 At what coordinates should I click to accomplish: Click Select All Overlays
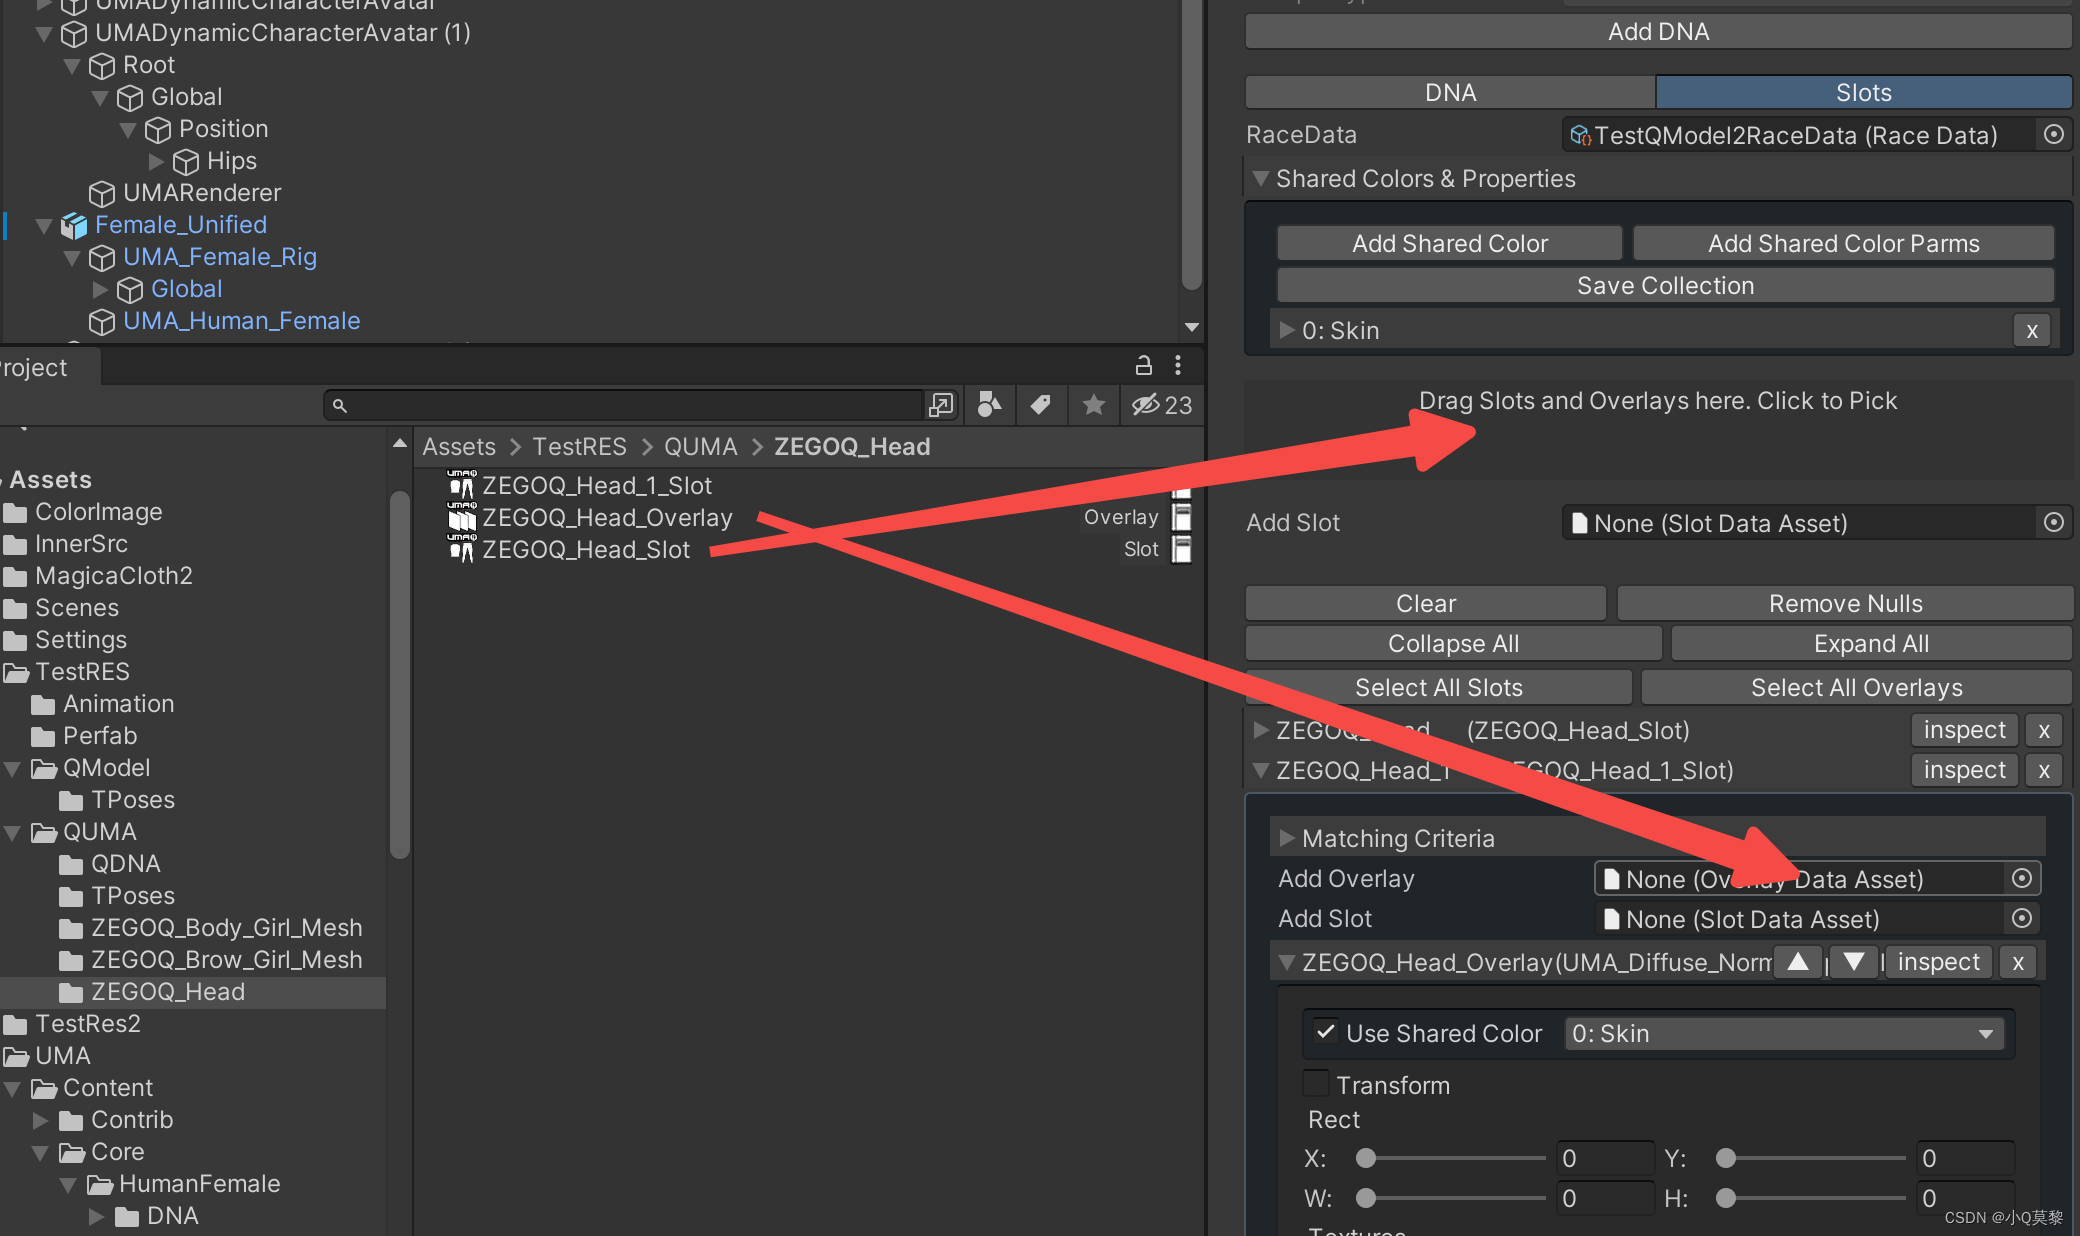click(1856, 687)
